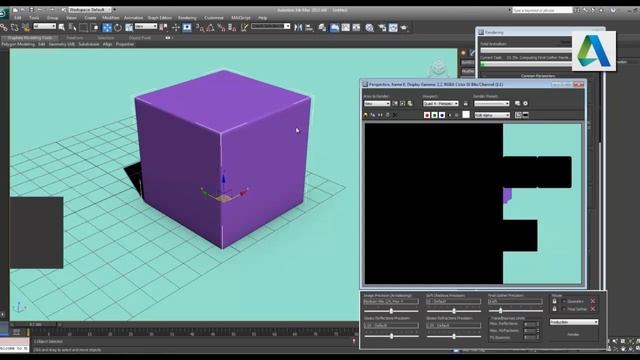Activate the Select and Scale tool
Screen dimensions: 640x360
coord(129,27)
